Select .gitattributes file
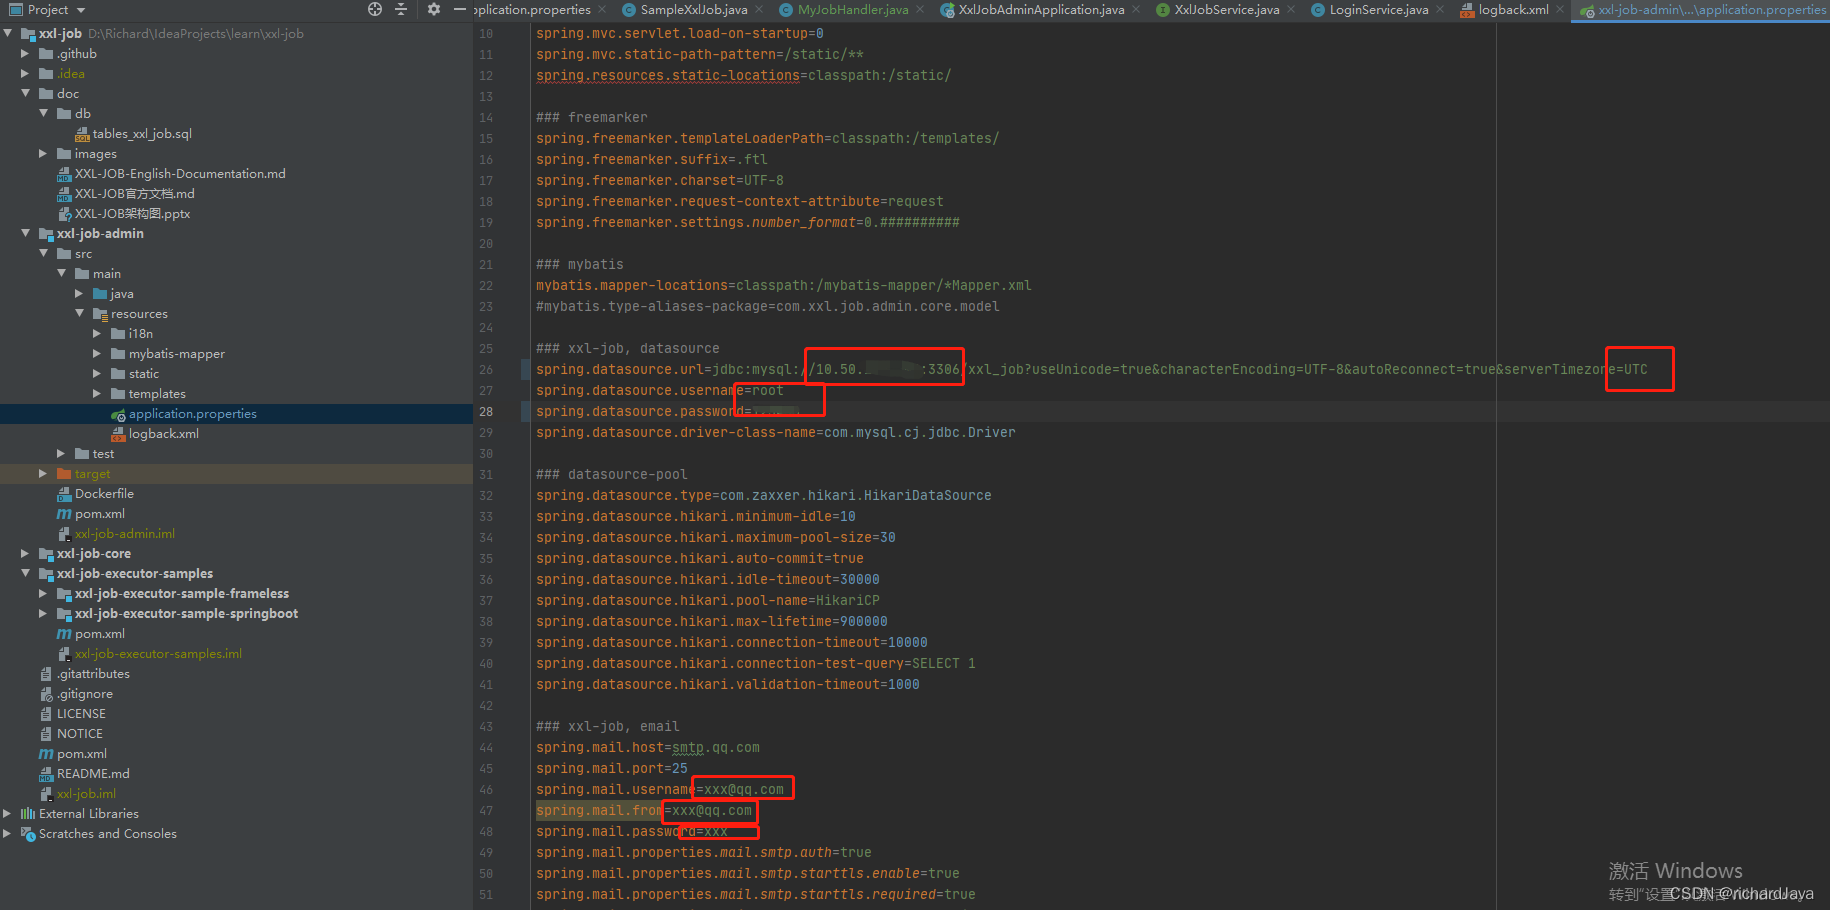This screenshot has height=910, width=1830. (93, 673)
